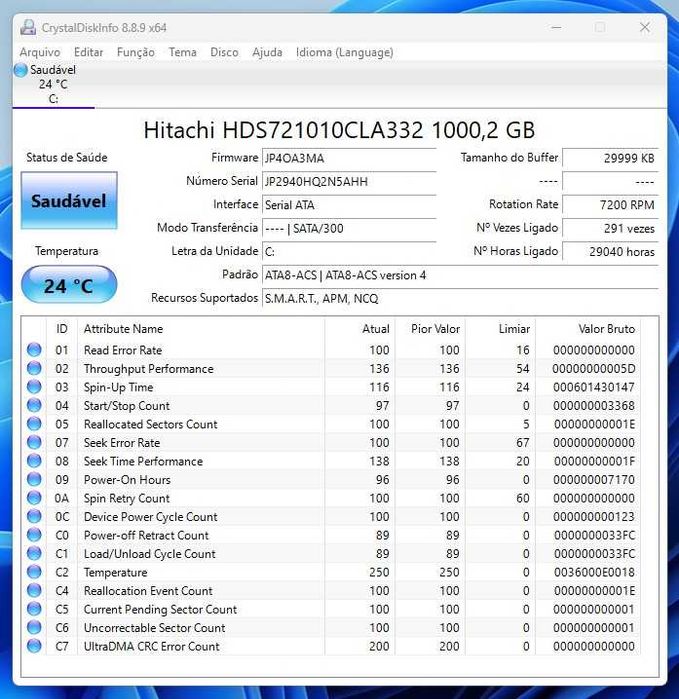Click the status orb for Uncorrectable Sector Count
Screen dimensions: 679x699
pyautogui.click(x=34, y=627)
